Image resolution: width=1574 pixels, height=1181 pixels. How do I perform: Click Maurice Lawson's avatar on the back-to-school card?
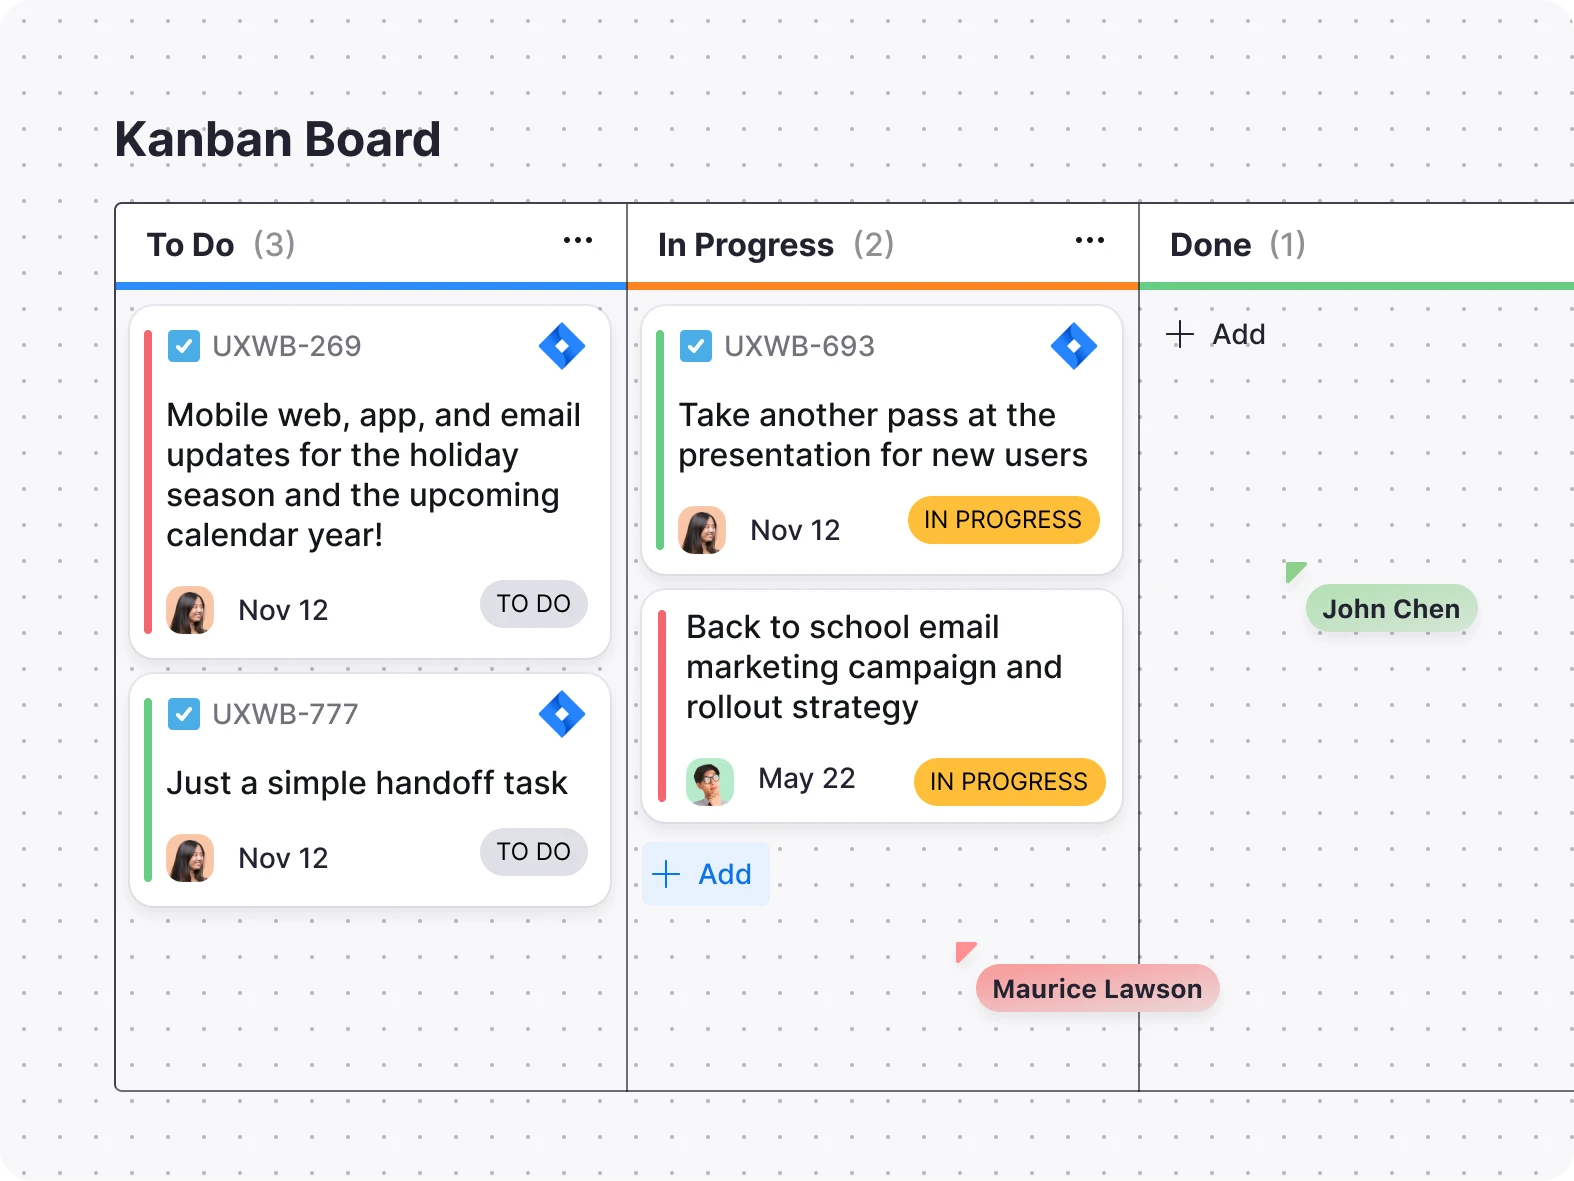[709, 781]
